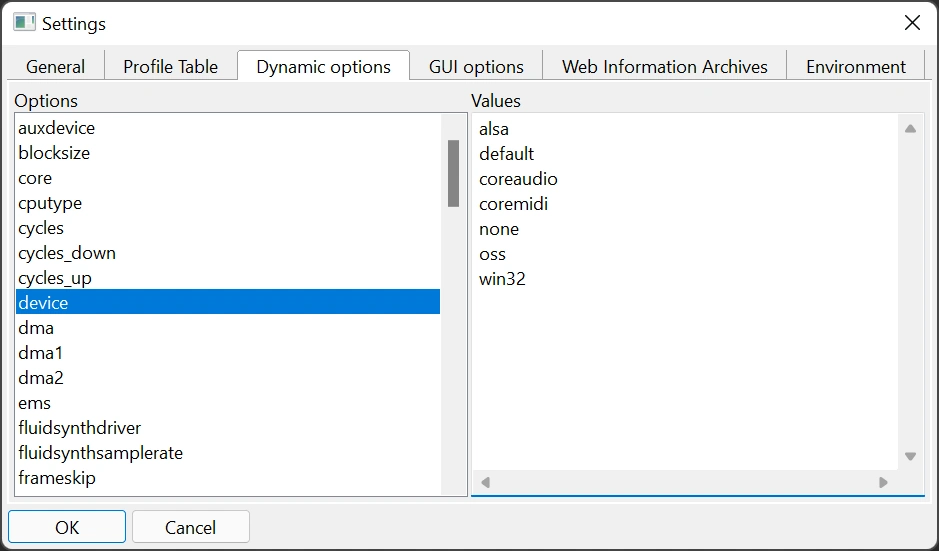Select the cycles_down option

tap(67, 253)
